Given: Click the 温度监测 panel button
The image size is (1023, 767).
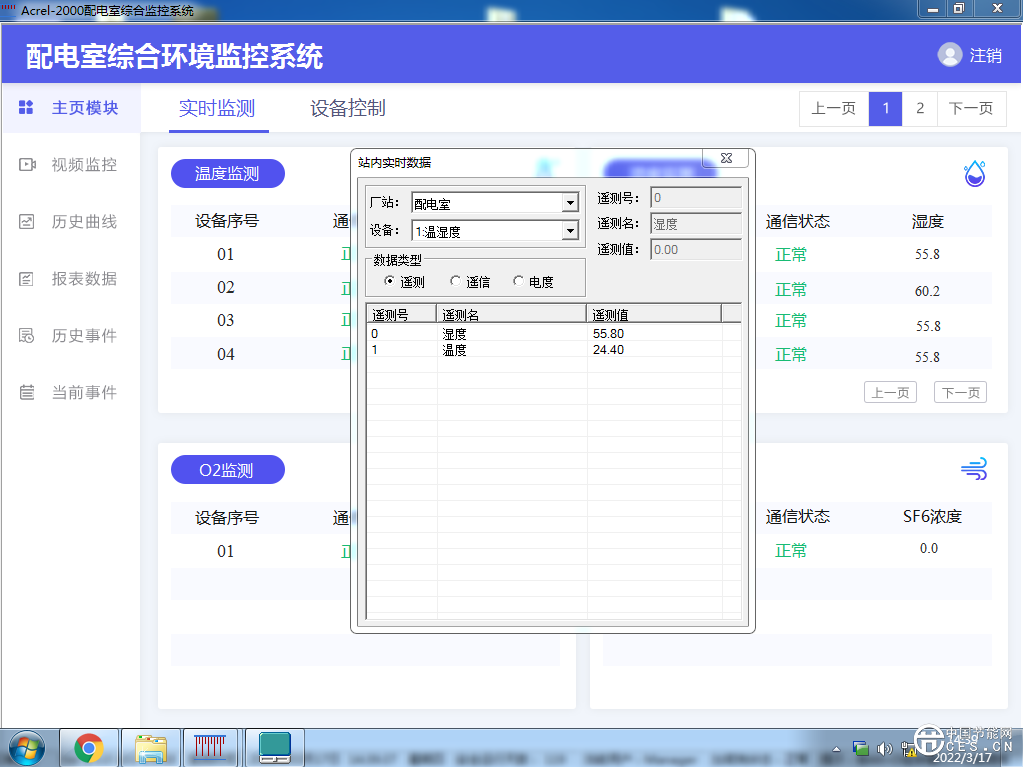Looking at the screenshot, I should point(227,173).
